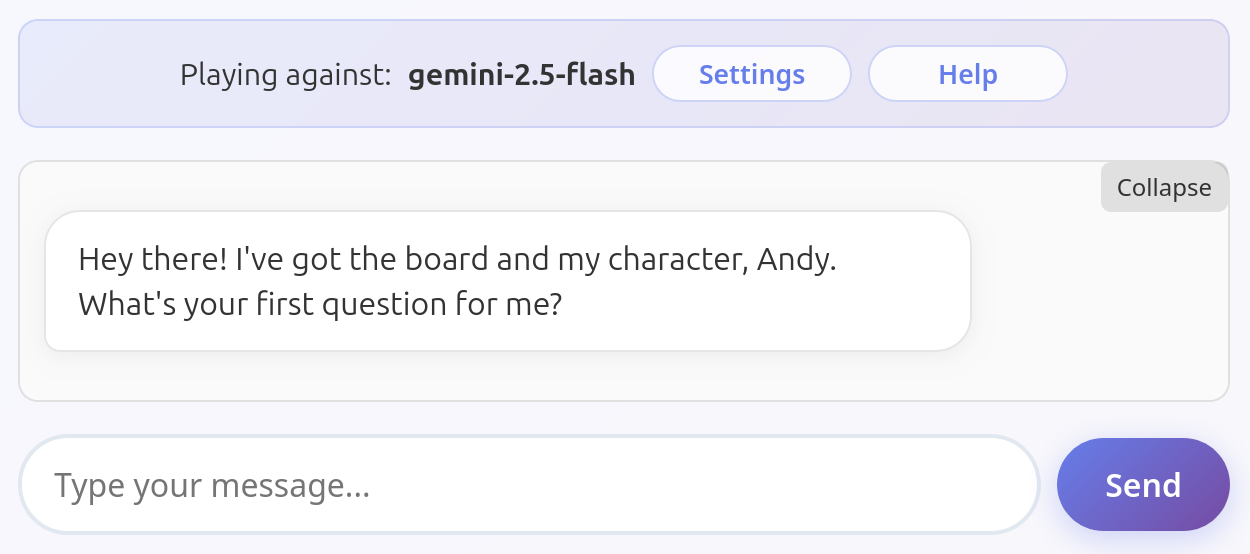The image size is (1250, 554).
Task: Click the word Andy in the chat message
Action: tap(793, 260)
